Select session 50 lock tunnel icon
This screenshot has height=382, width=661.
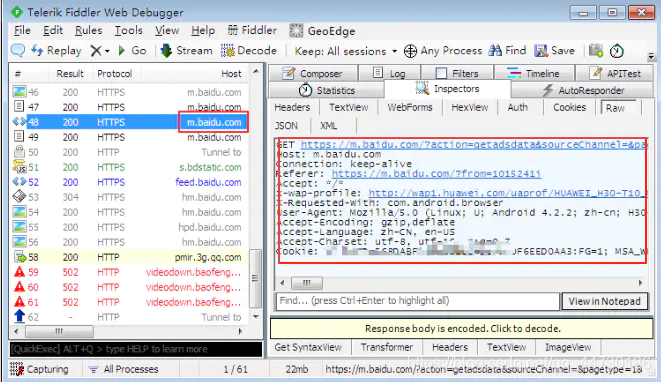click(19, 152)
